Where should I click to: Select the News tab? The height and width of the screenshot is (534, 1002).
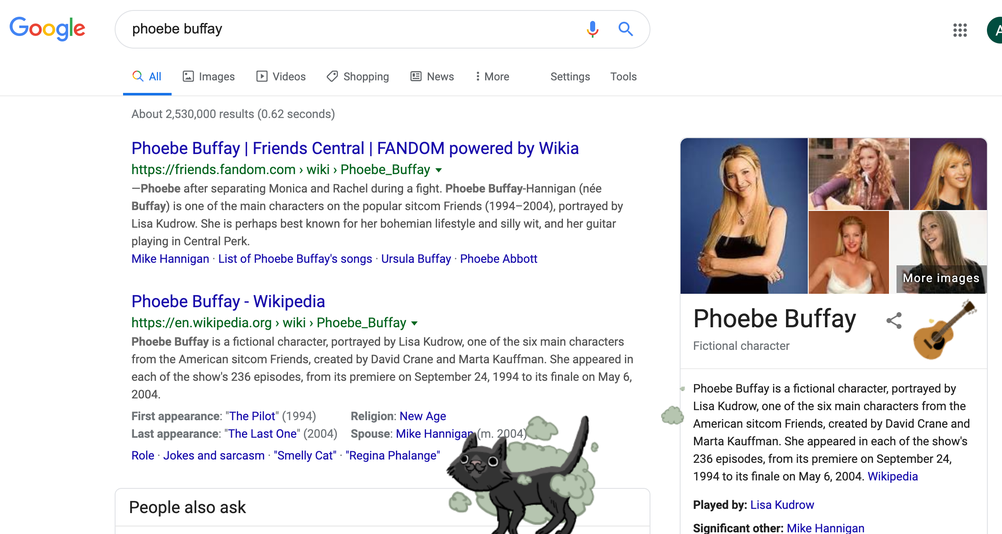pos(432,77)
